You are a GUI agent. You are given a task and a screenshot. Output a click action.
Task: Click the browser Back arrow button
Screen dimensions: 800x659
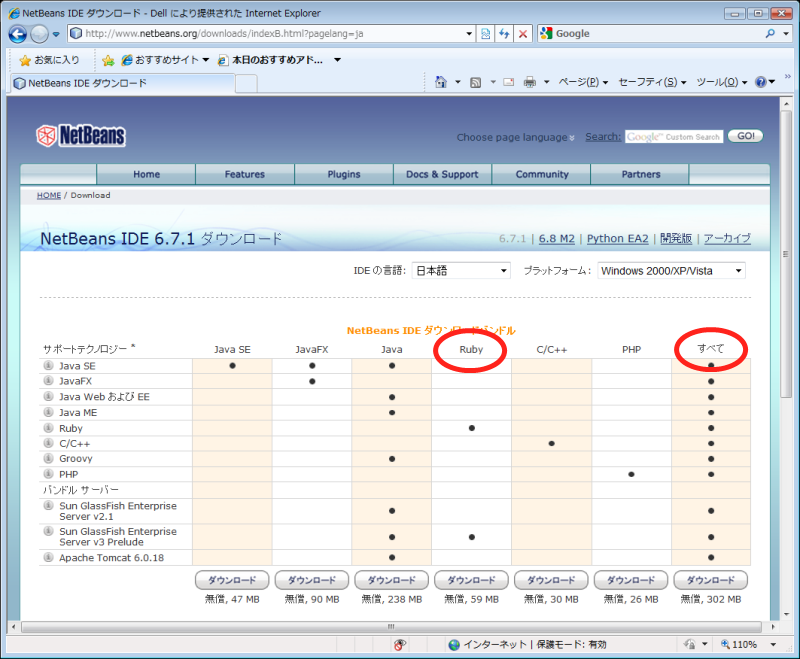17,34
